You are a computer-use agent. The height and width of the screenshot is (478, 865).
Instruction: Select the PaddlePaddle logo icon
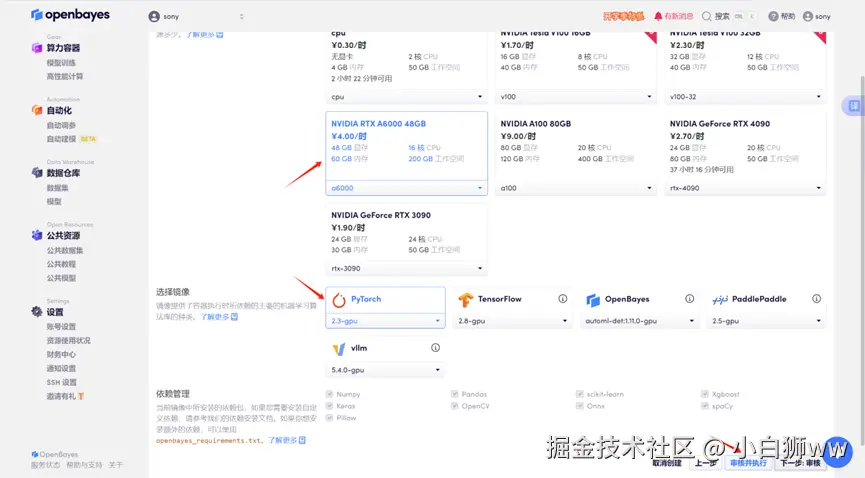click(720, 300)
